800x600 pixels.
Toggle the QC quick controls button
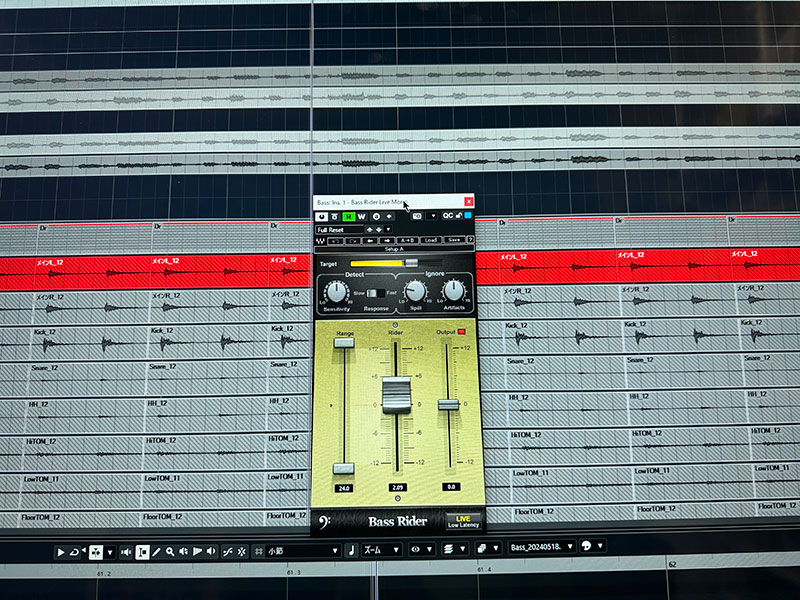tap(447, 216)
